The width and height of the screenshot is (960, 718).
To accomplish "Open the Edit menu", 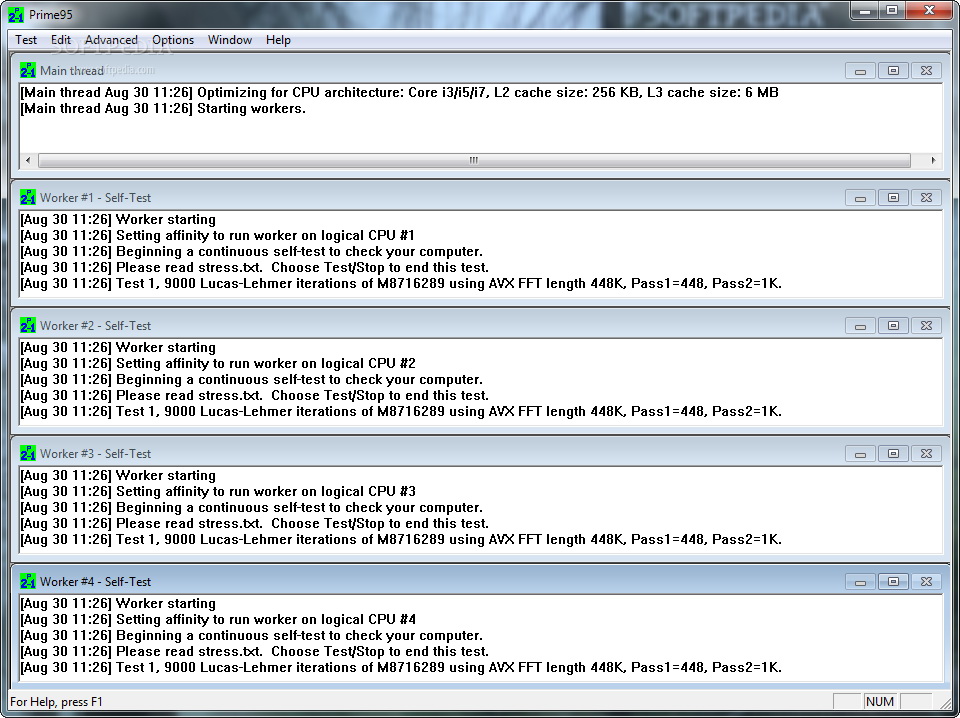I will click(61, 40).
